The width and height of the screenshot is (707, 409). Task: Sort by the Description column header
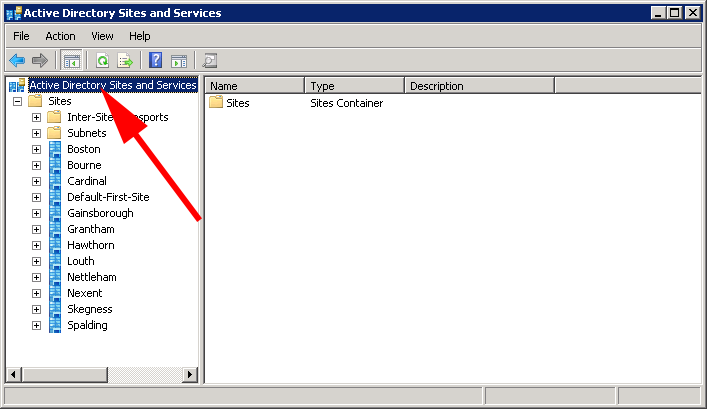[x=480, y=86]
